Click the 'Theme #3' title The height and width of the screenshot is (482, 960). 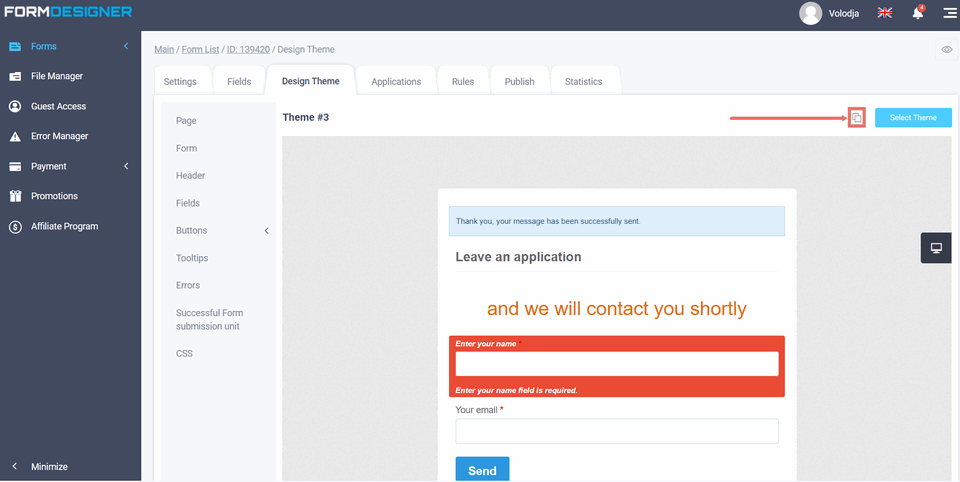(x=306, y=117)
